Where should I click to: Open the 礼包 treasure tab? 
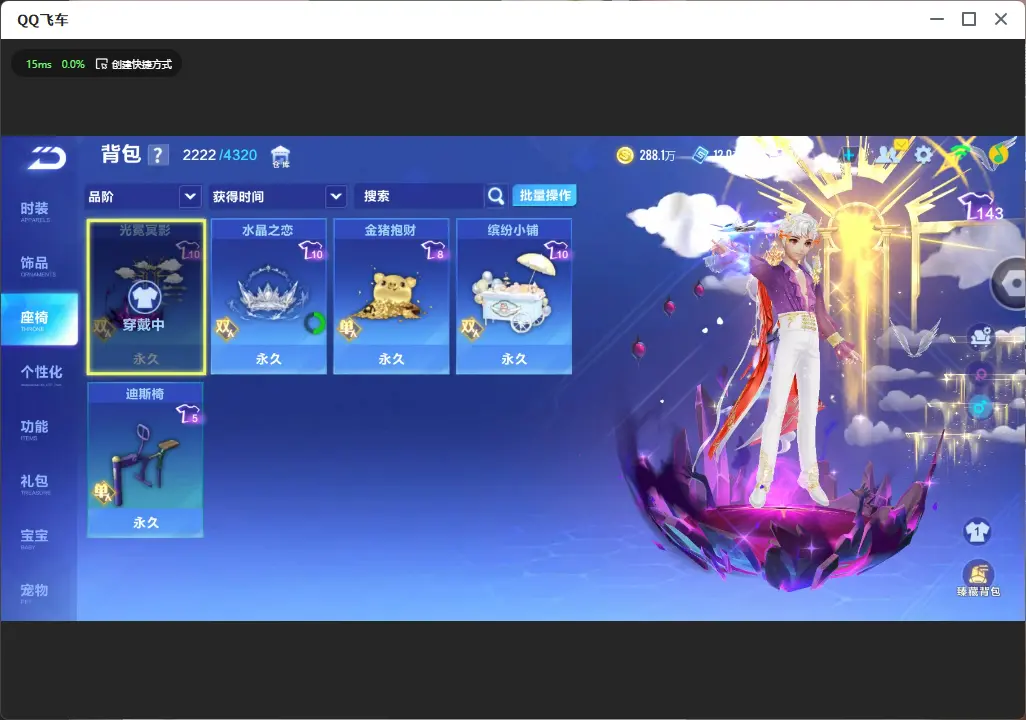(x=35, y=482)
